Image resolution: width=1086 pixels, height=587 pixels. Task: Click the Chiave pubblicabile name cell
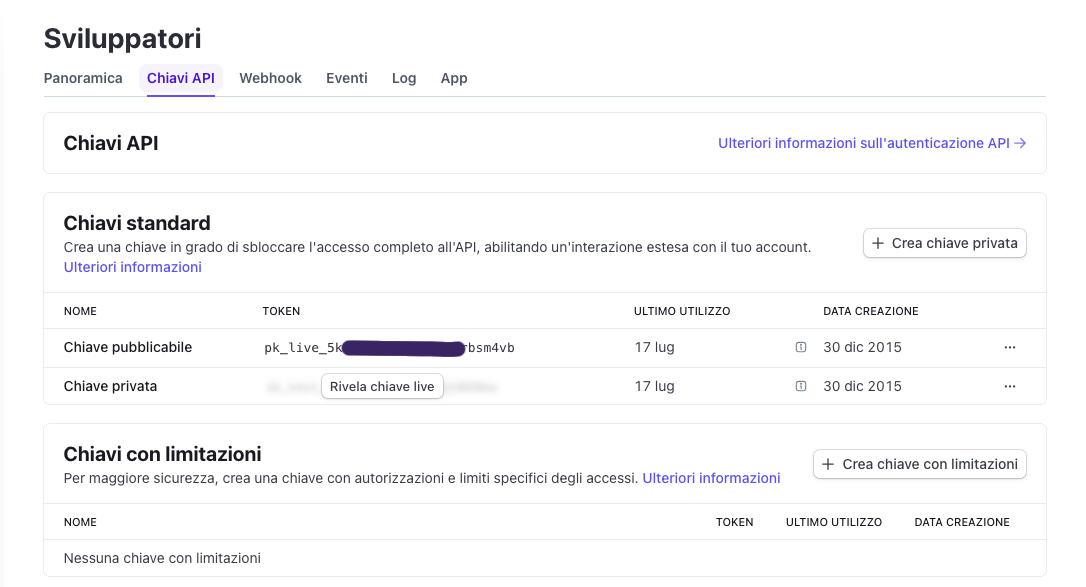tap(128, 347)
